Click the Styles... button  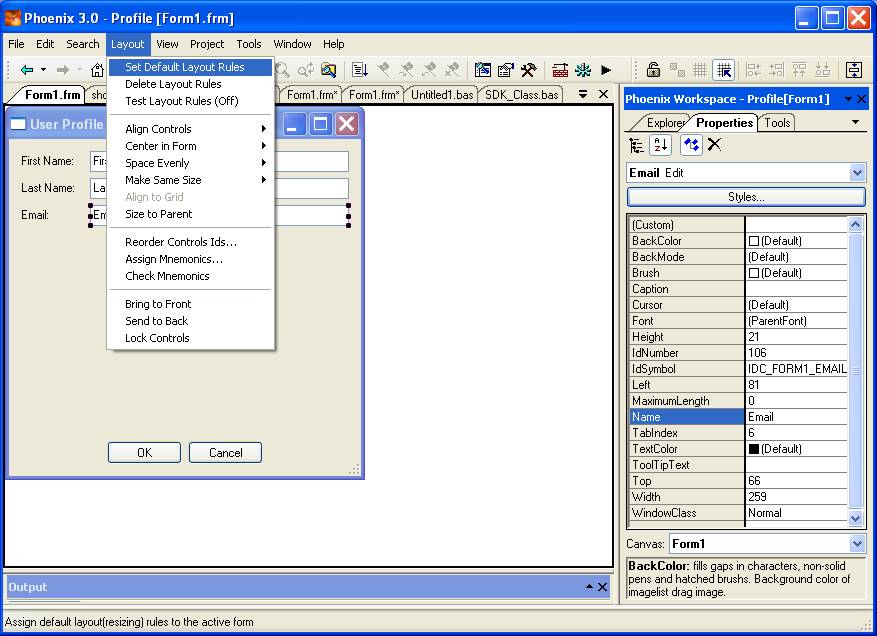pos(746,197)
